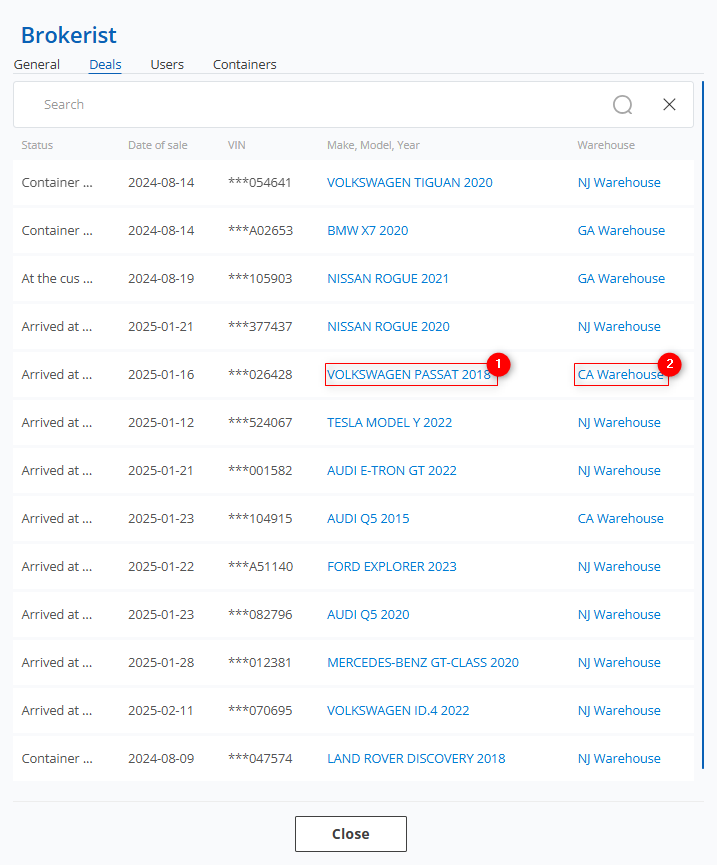
Task: Click the Close button
Action: click(351, 834)
